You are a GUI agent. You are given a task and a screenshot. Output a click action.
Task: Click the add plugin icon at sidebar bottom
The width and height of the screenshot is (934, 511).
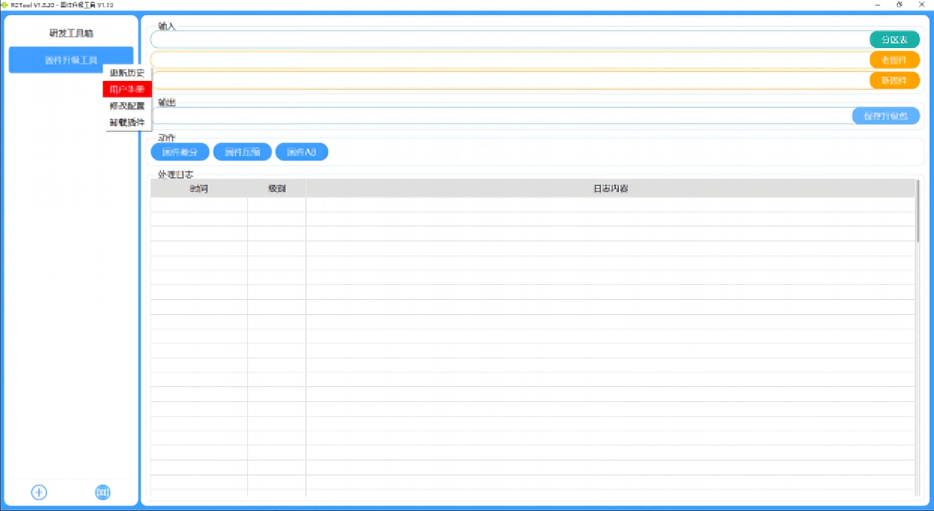click(39, 492)
